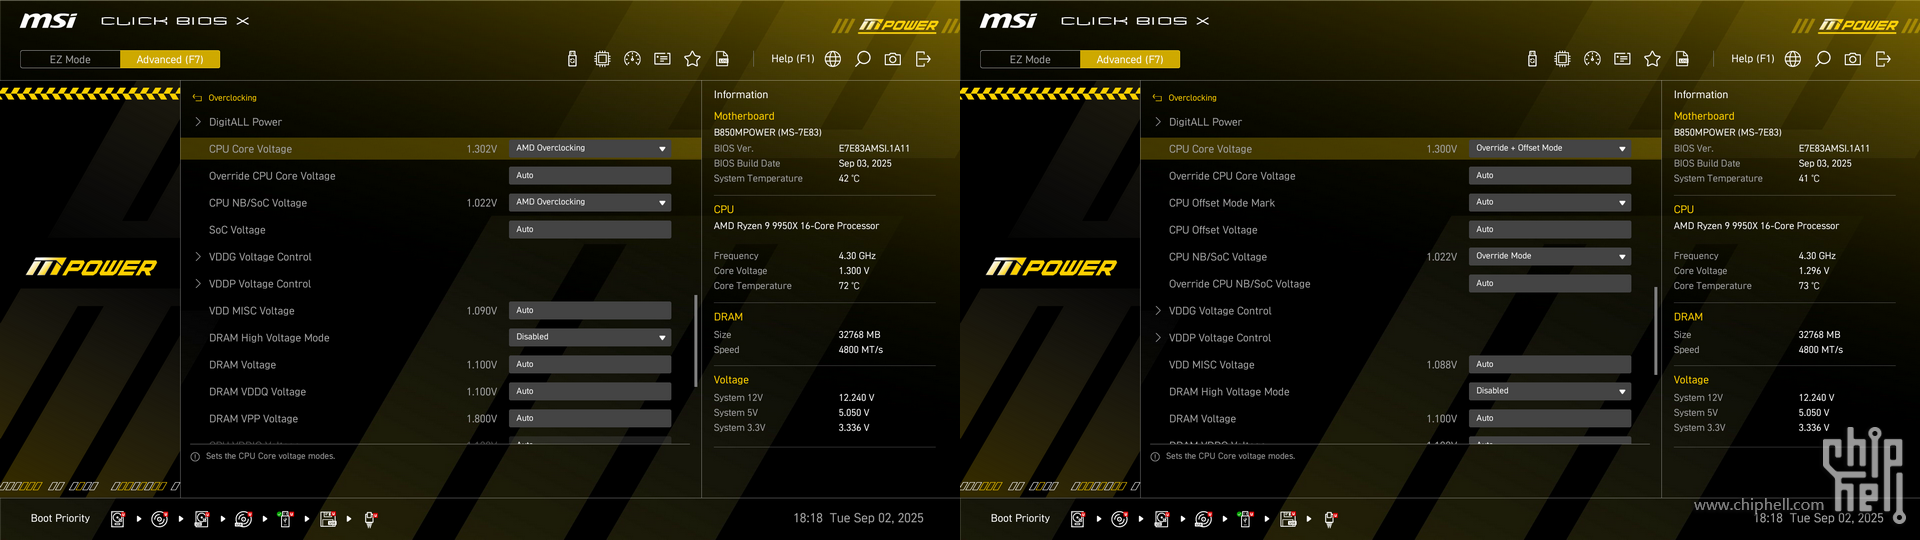Click DRAM VDDQ Voltage Auto field in left window
Image resolution: width=1920 pixels, height=540 pixels.
[x=590, y=391]
